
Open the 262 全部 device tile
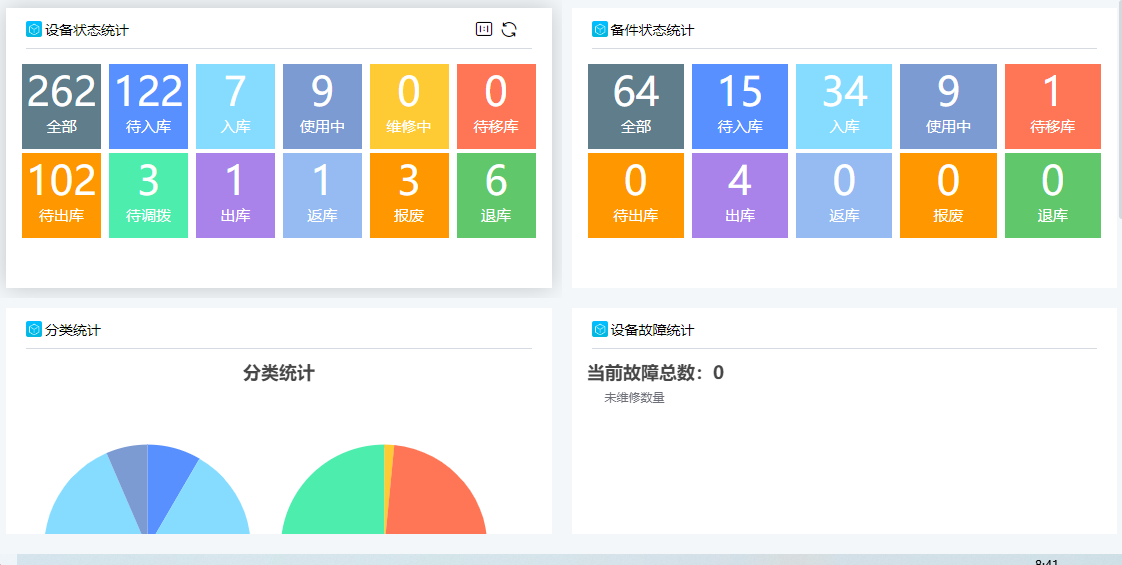point(61,106)
